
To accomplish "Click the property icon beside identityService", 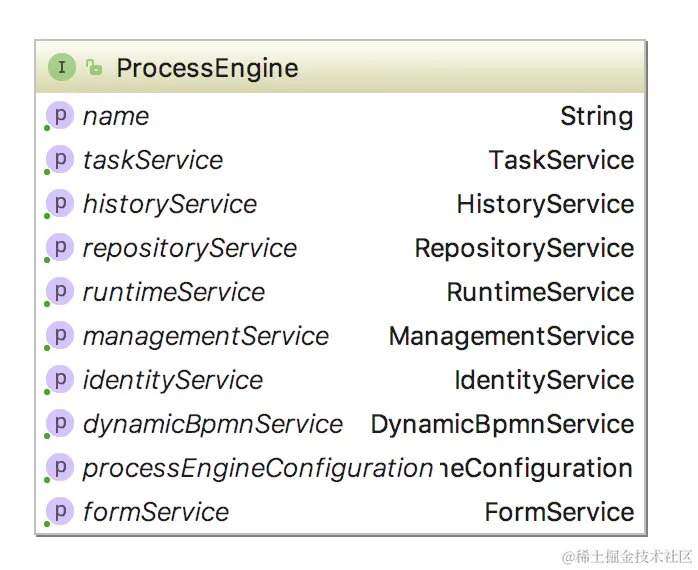I will point(60,380).
